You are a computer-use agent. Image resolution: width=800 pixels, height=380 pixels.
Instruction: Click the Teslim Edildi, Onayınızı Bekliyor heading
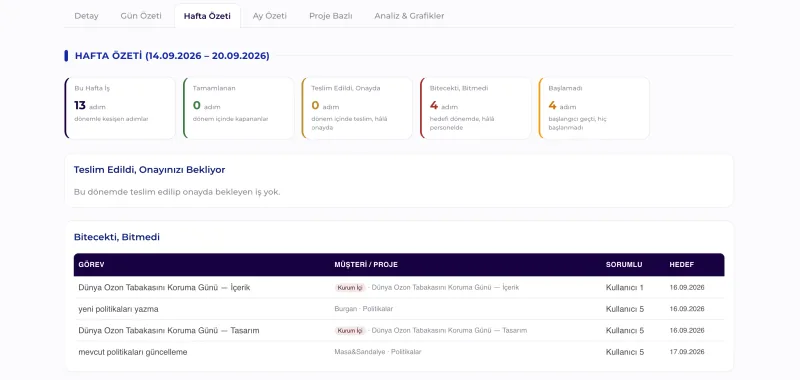pos(149,170)
